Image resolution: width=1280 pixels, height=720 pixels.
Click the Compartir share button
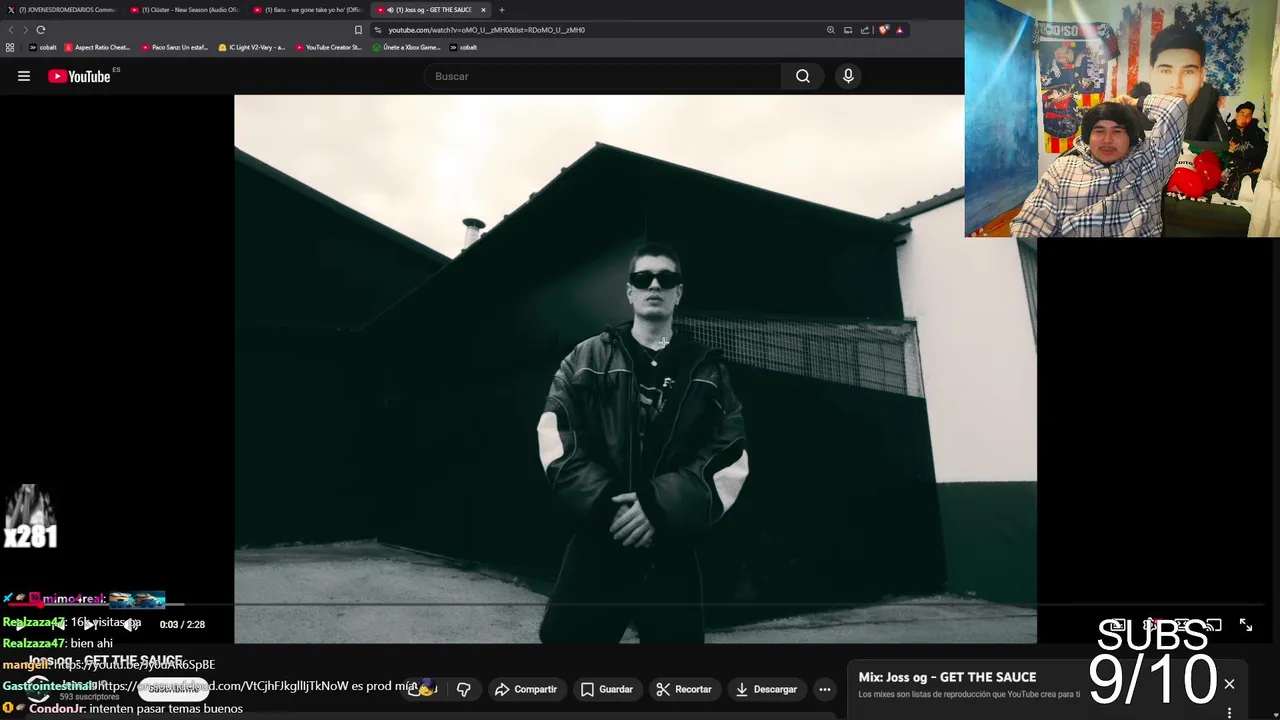526,689
